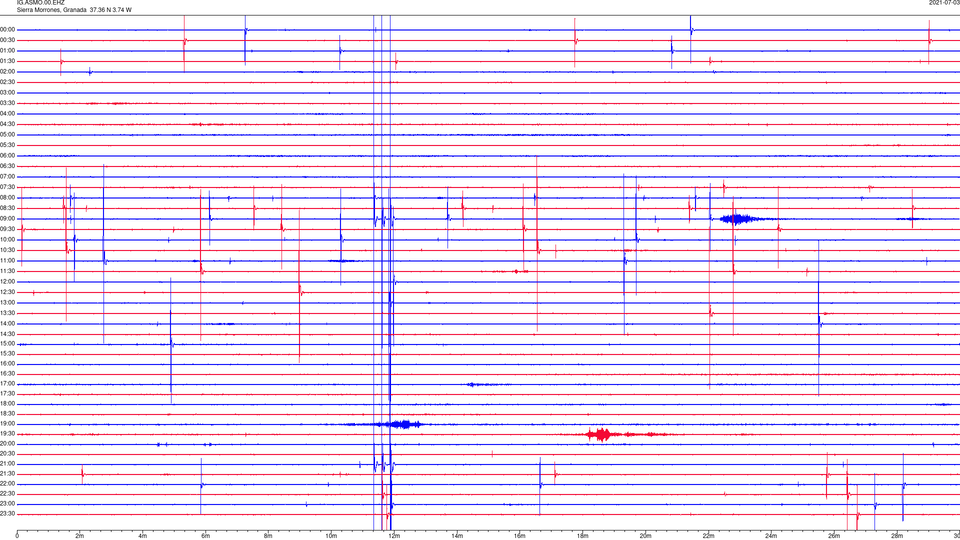960x540 pixels.
Task: Select the 06:00 trace time label
Action: coord(8,156)
